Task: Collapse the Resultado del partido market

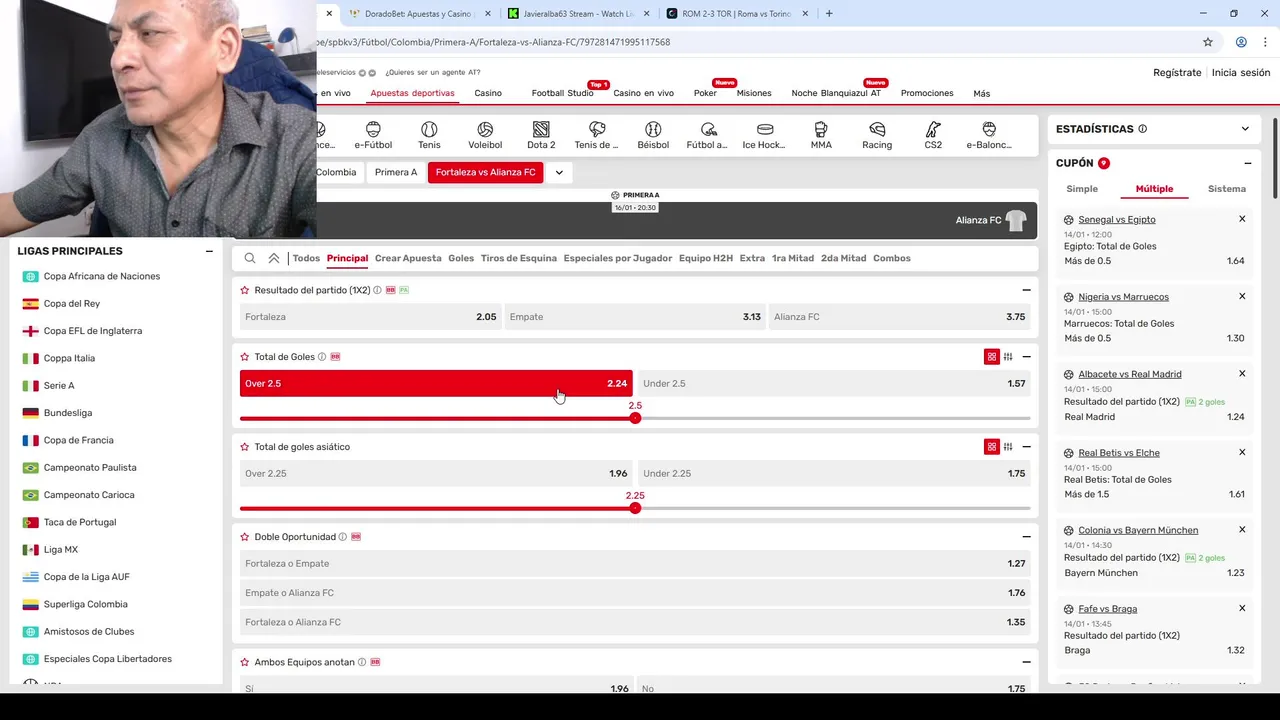Action: [1026, 290]
